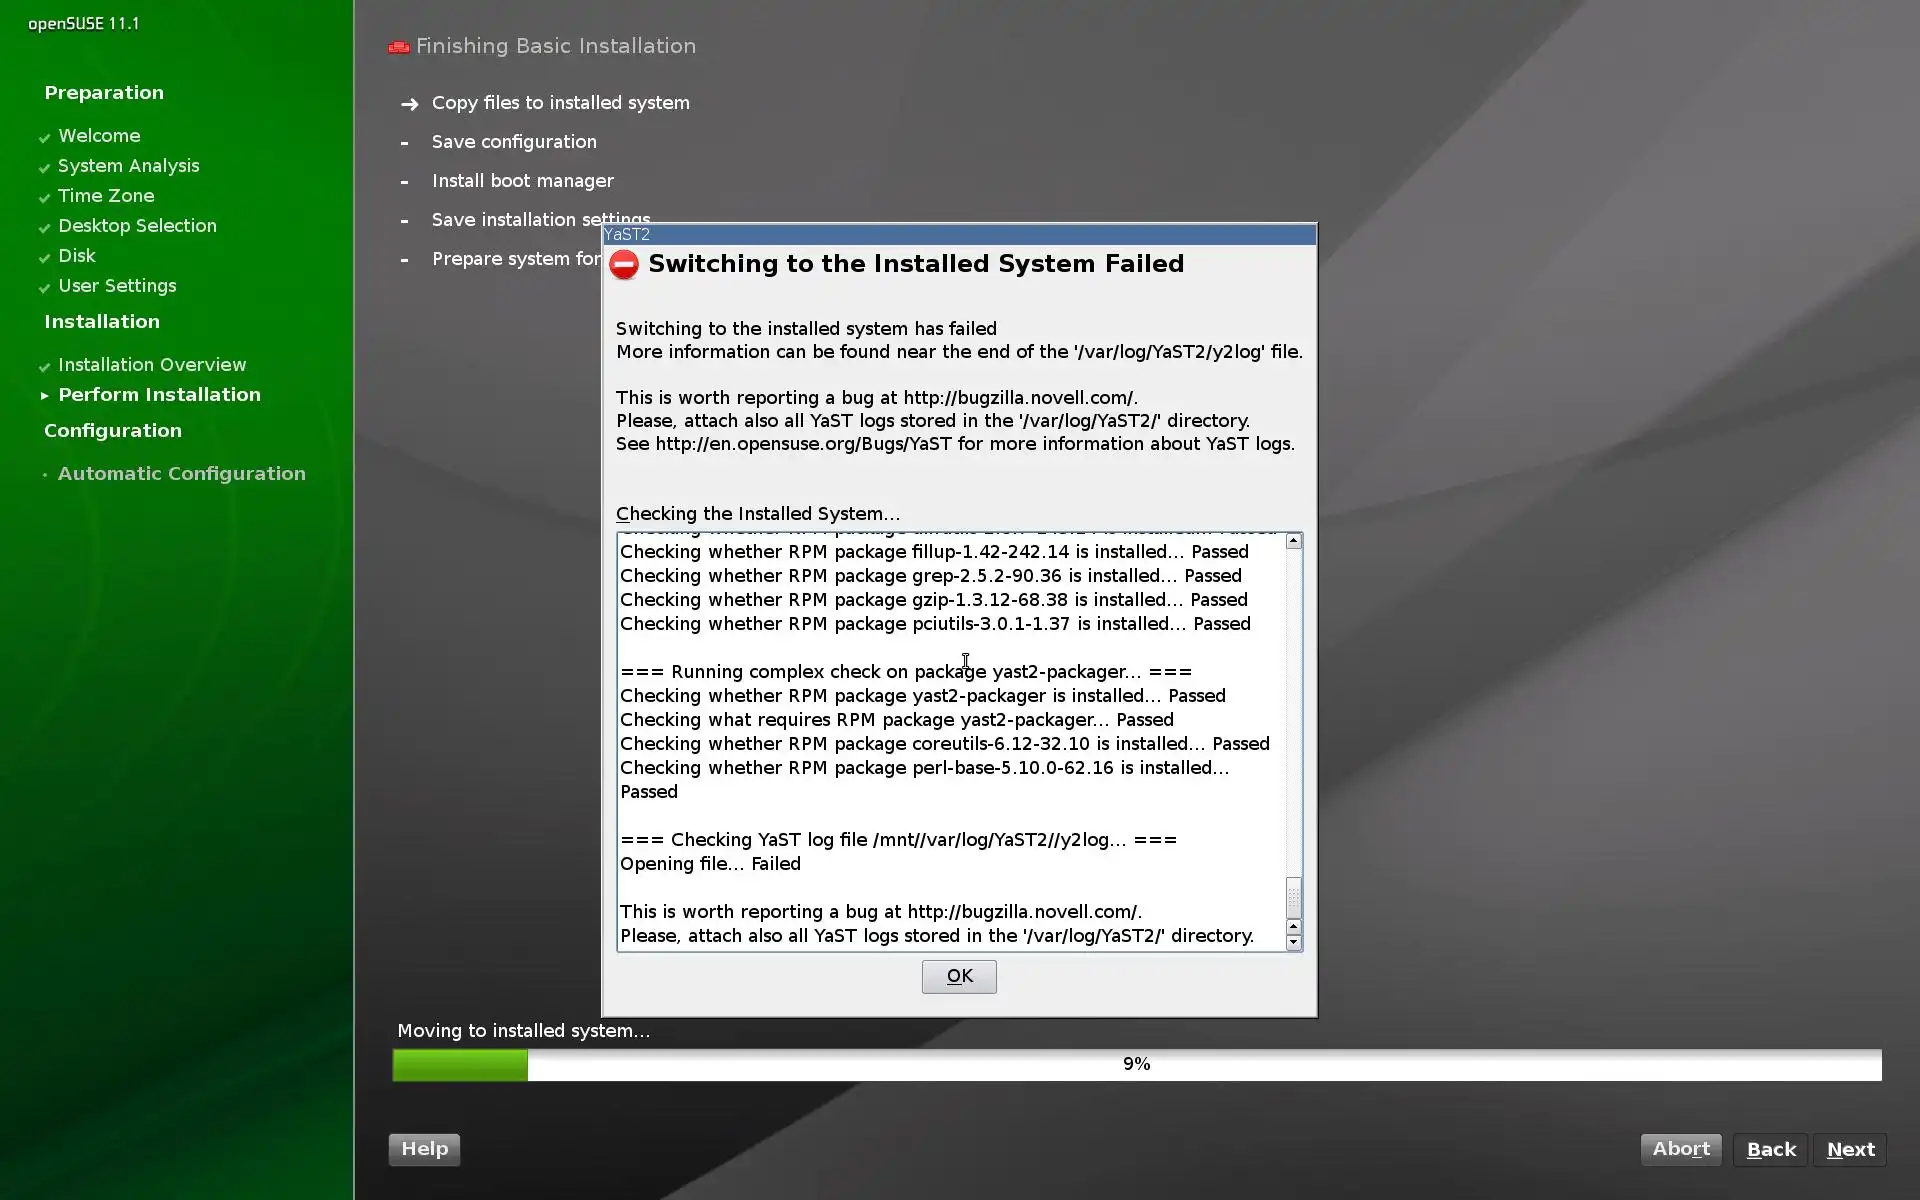This screenshot has height=1200, width=1920.
Task: Click the checkmark next to Time Zone
Action: tap(44, 198)
